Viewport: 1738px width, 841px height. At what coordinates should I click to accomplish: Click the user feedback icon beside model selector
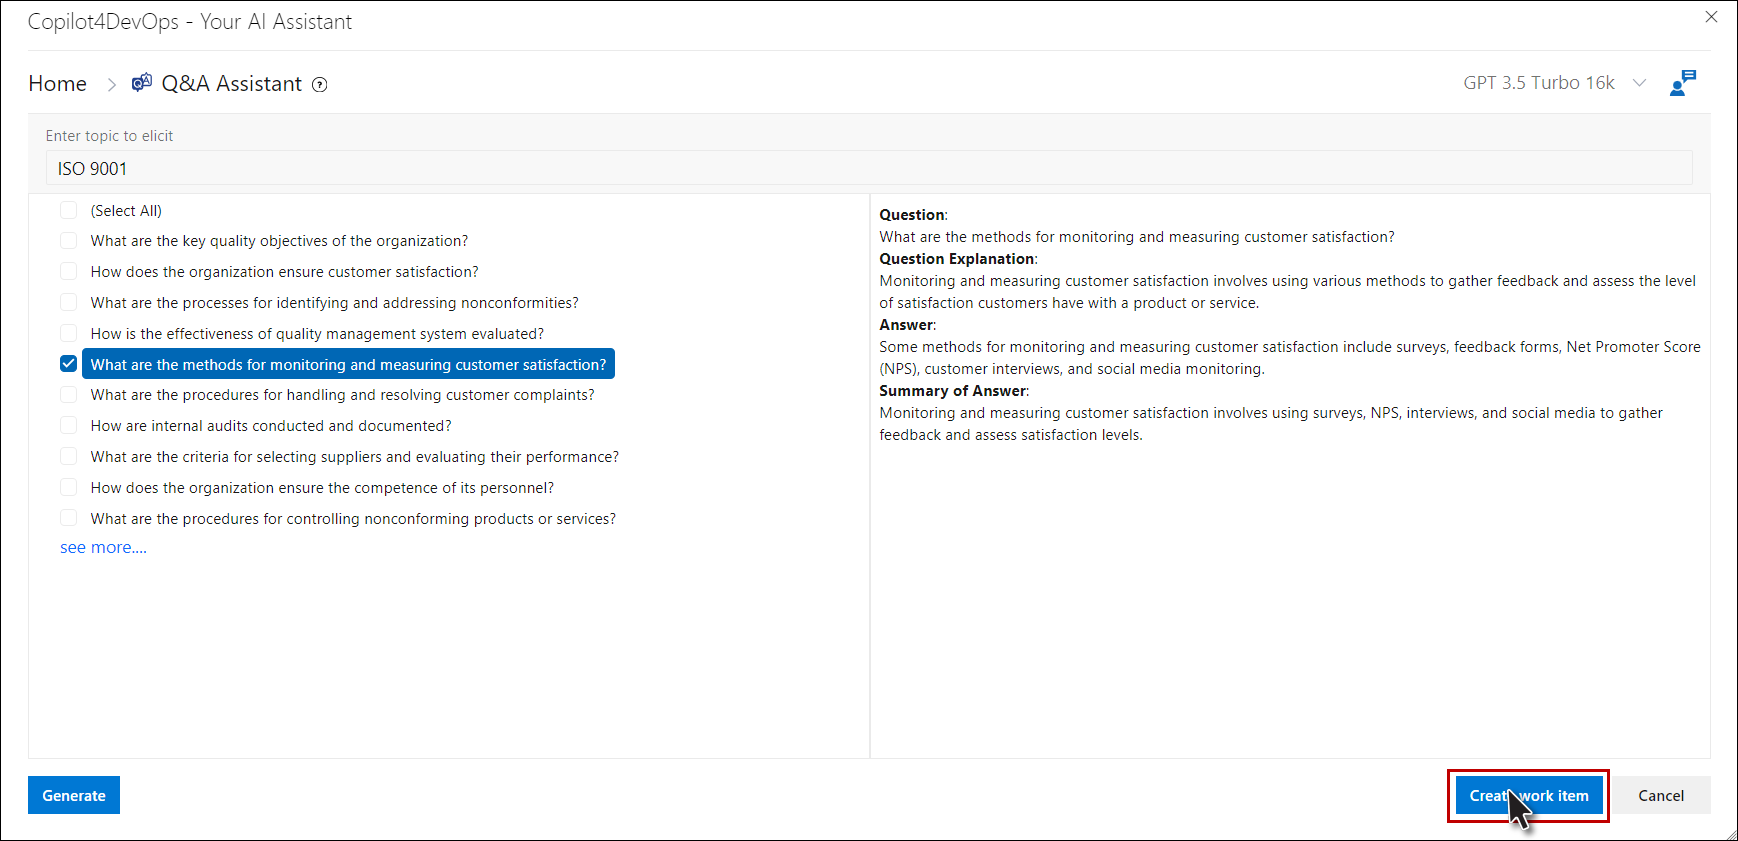(x=1683, y=83)
